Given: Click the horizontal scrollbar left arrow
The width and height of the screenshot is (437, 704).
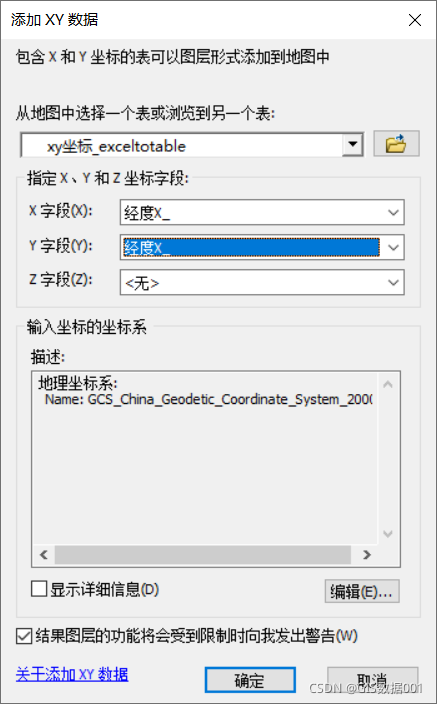Looking at the screenshot, I should pos(44,555).
